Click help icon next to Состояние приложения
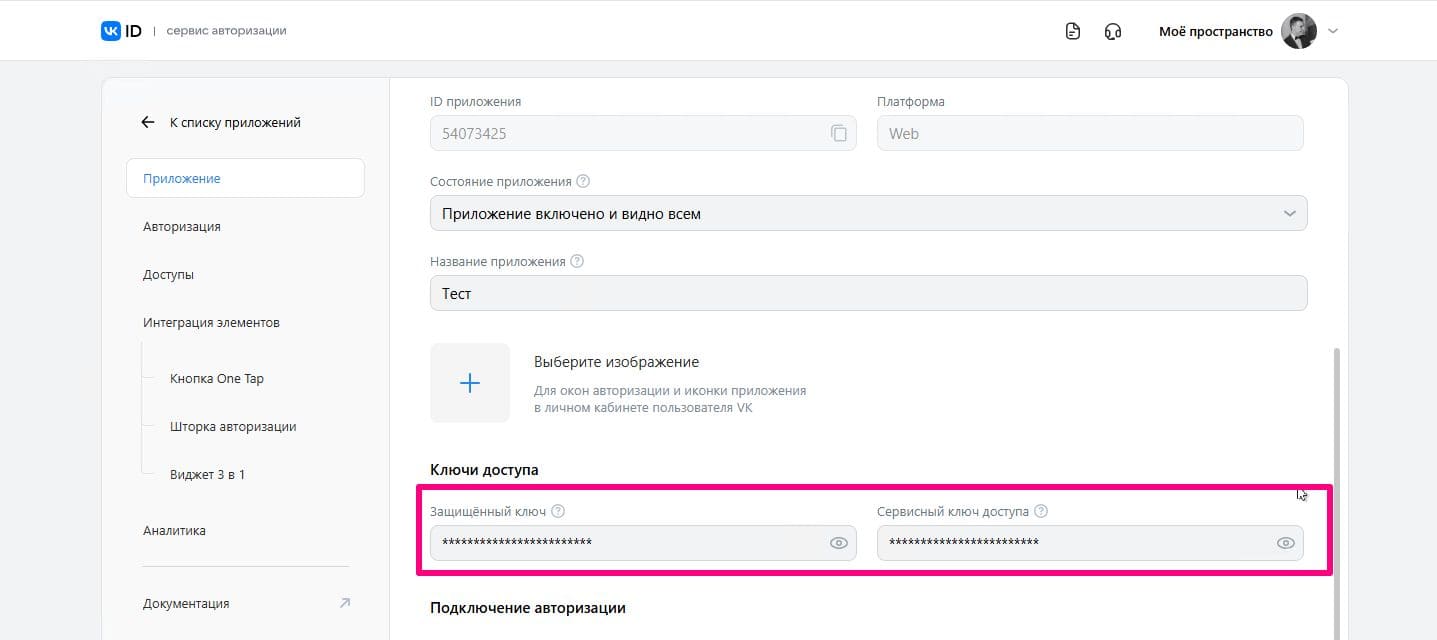 (x=583, y=182)
